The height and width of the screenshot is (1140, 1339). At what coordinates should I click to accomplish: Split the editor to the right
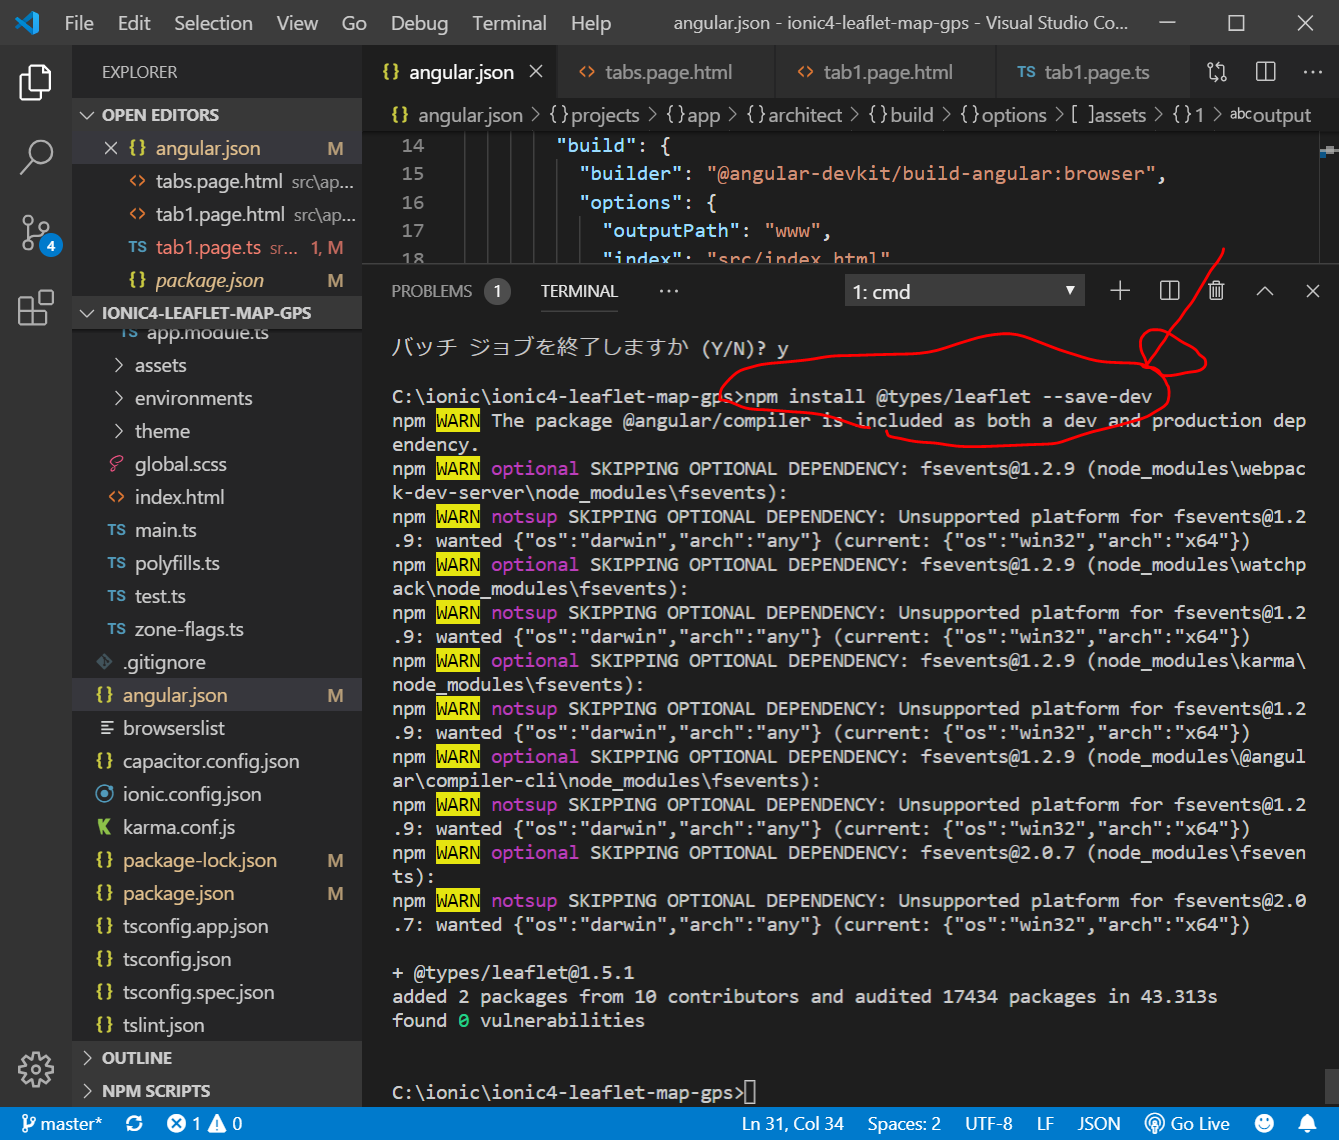tap(1265, 72)
